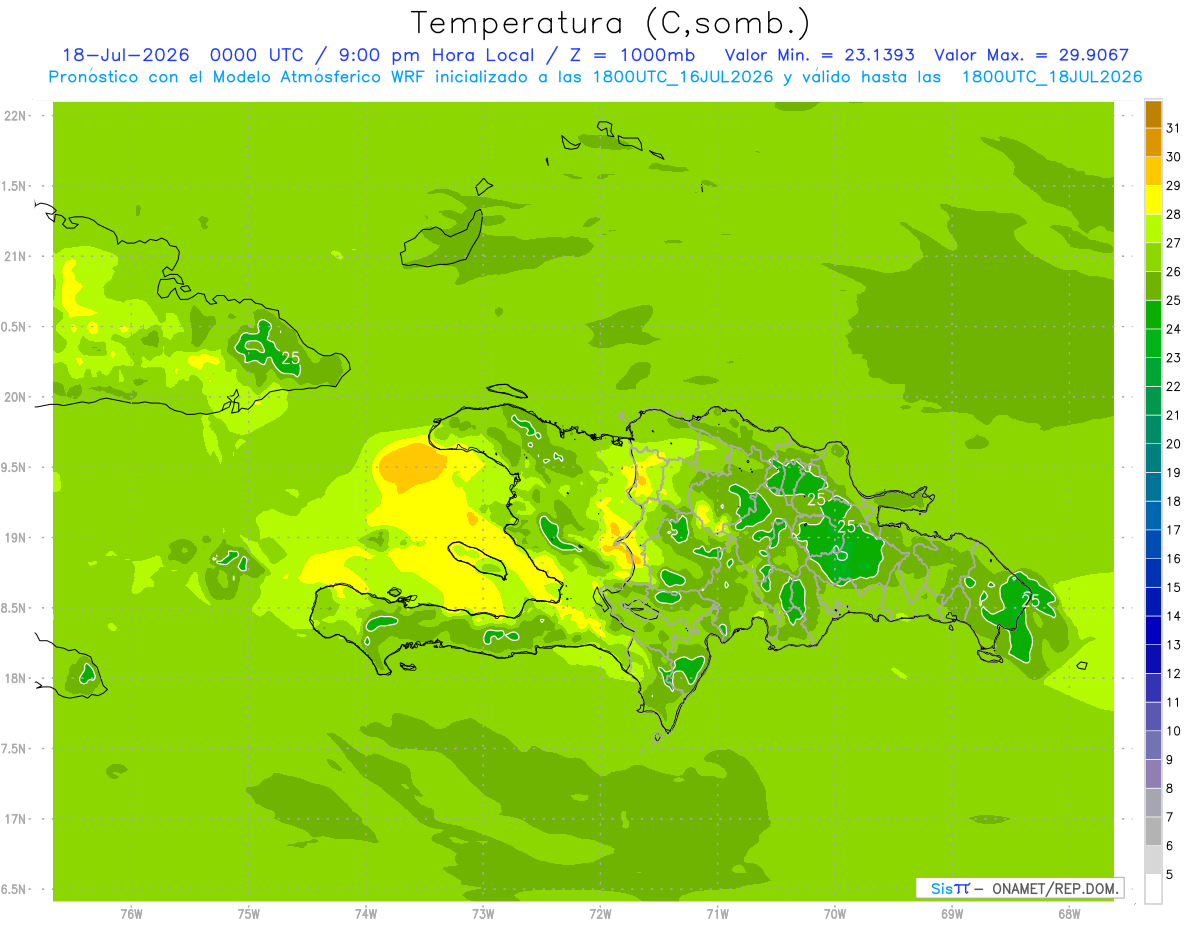The width and height of the screenshot is (1200, 927).
Task: Click the "17N" latitude axis label
Action: pos(15,819)
